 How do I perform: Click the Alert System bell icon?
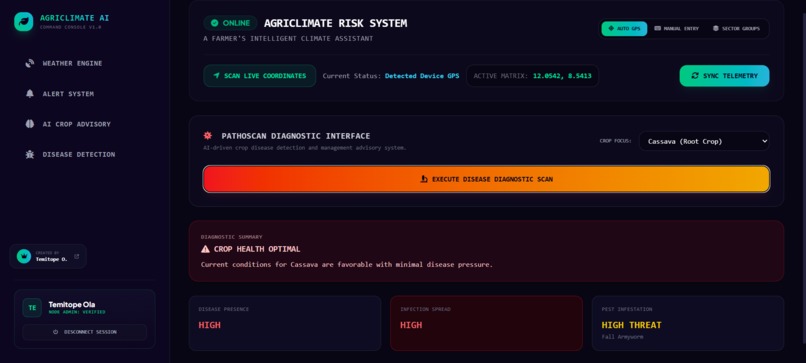pyautogui.click(x=30, y=94)
